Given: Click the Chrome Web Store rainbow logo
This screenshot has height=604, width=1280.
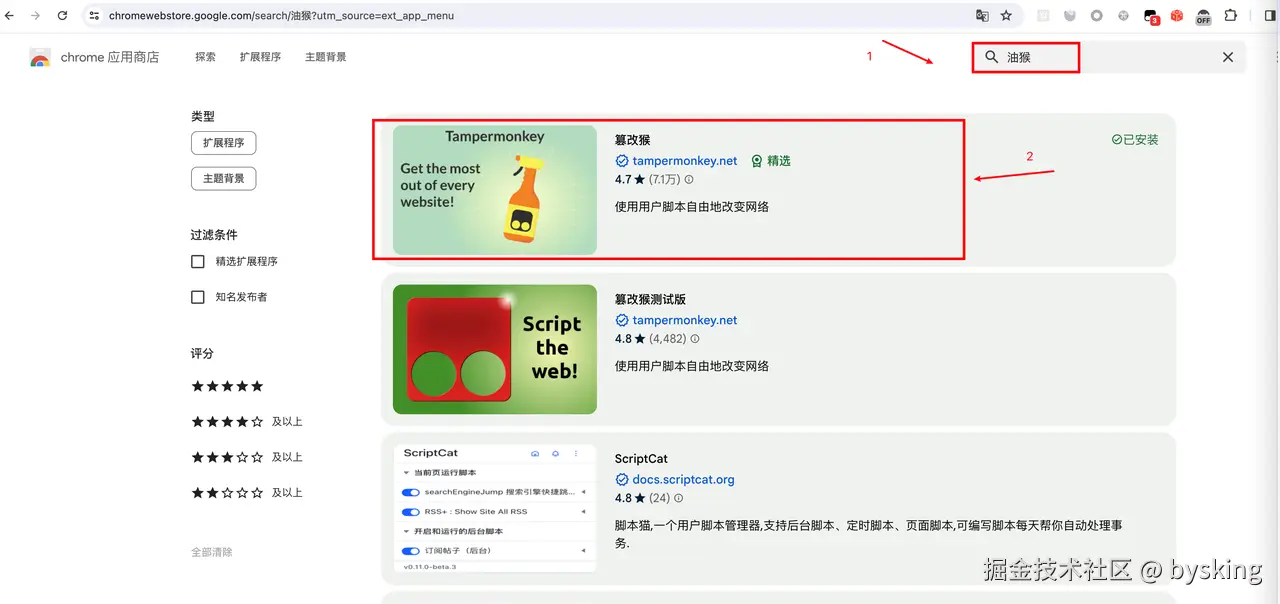Looking at the screenshot, I should pyautogui.click(x=40, y=58).
